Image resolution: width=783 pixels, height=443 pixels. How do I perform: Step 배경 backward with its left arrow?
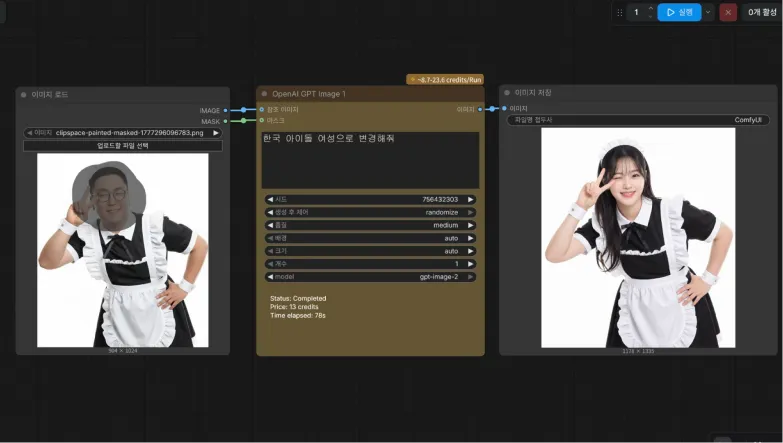click(270, 239)
